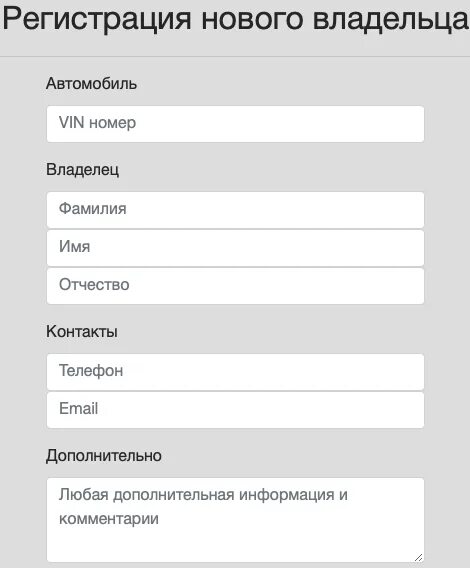Click the VIN номер input field

235,124
